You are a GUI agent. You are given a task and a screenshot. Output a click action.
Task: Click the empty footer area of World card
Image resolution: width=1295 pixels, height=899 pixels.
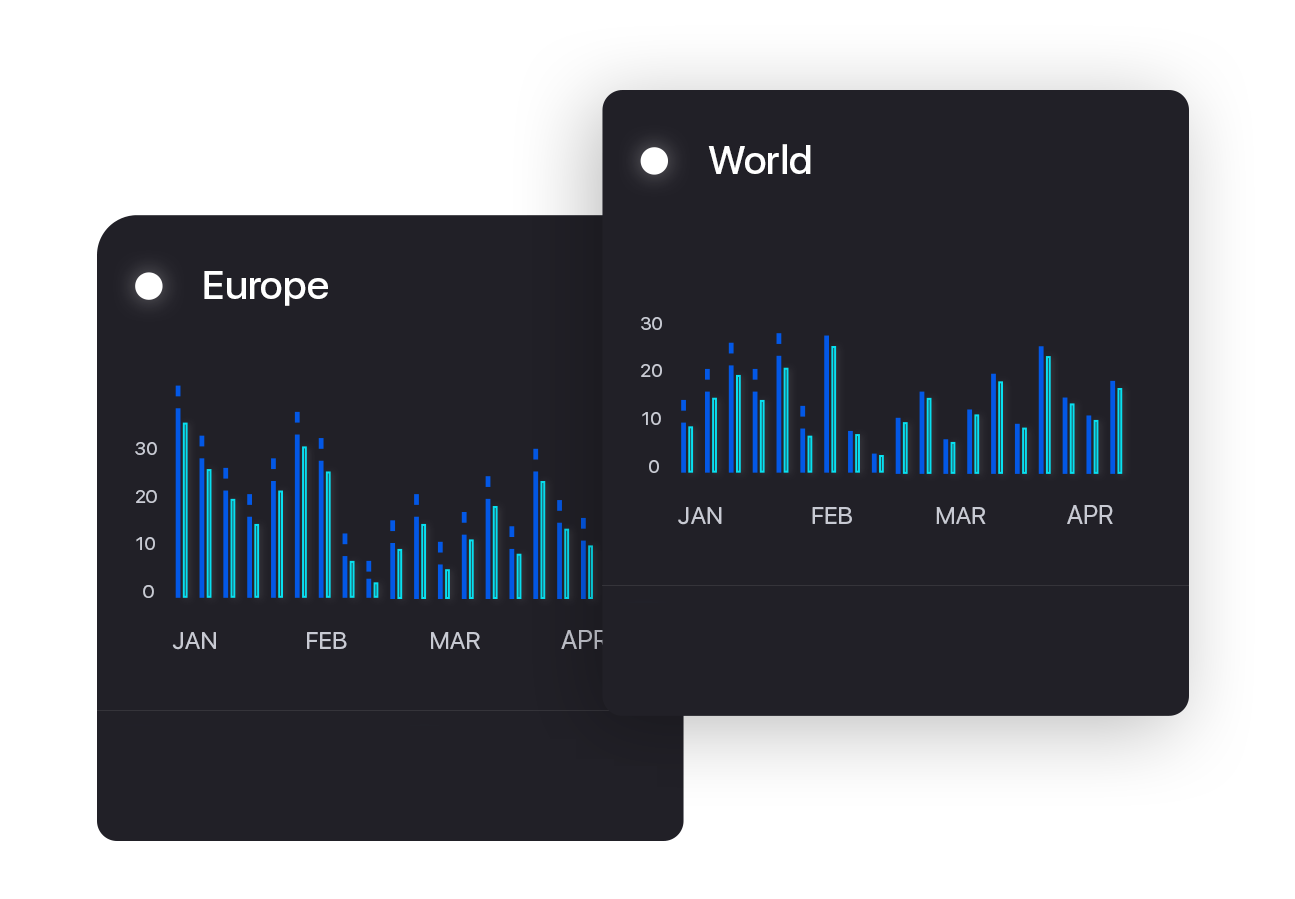pyautogui.click(x=895, y=650)
